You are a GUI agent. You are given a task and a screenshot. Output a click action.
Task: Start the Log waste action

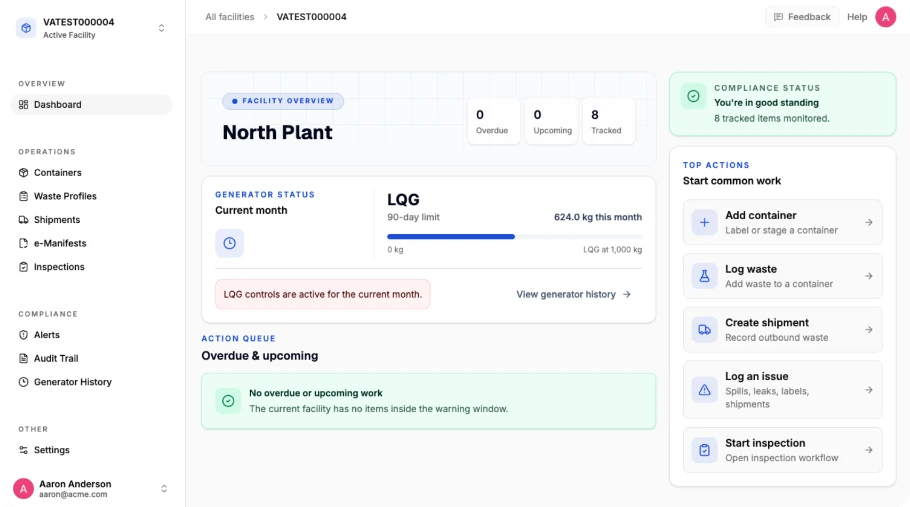coord(782,276)
